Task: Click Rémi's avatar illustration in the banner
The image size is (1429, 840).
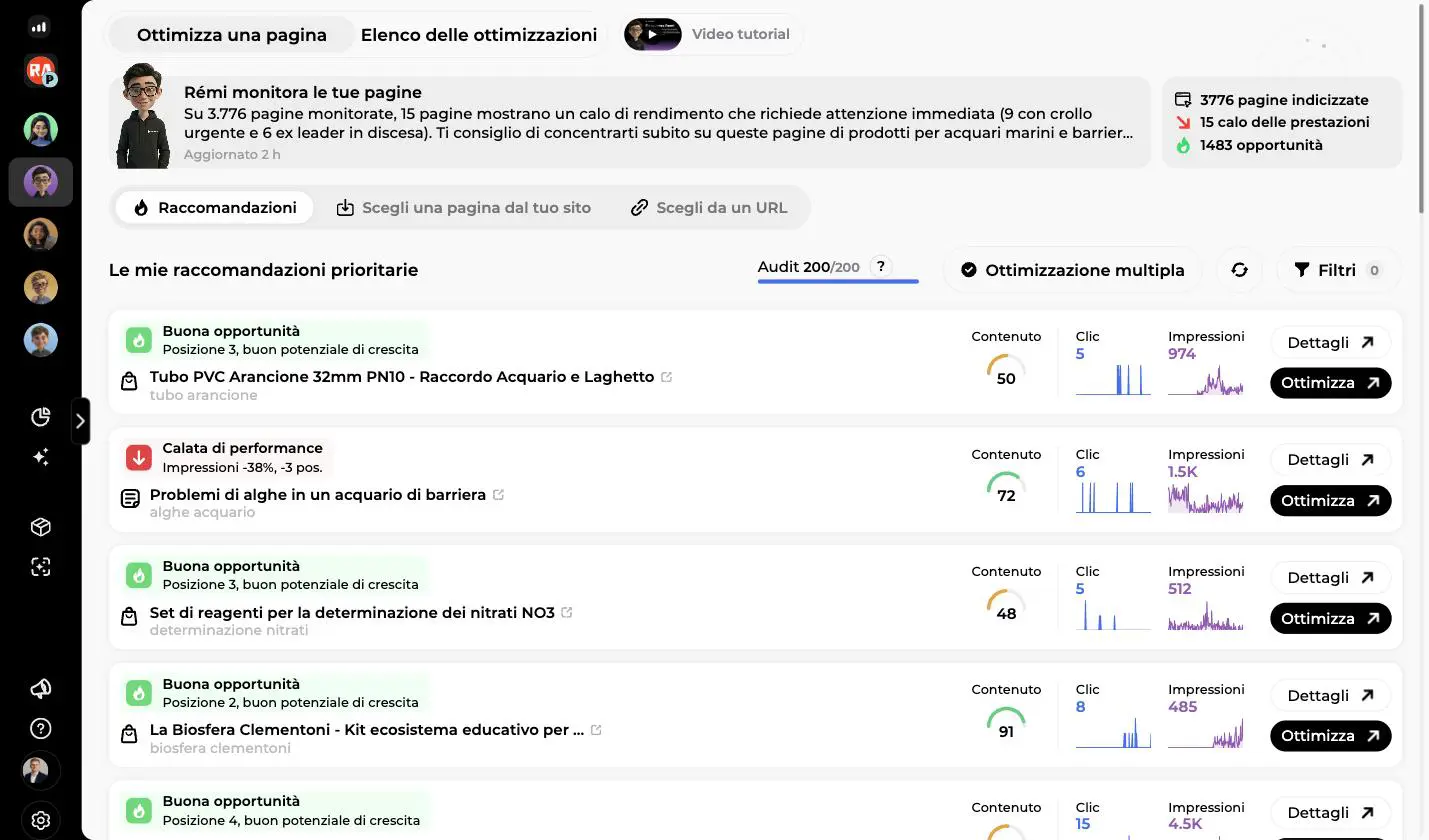Action: coord(144,116)
